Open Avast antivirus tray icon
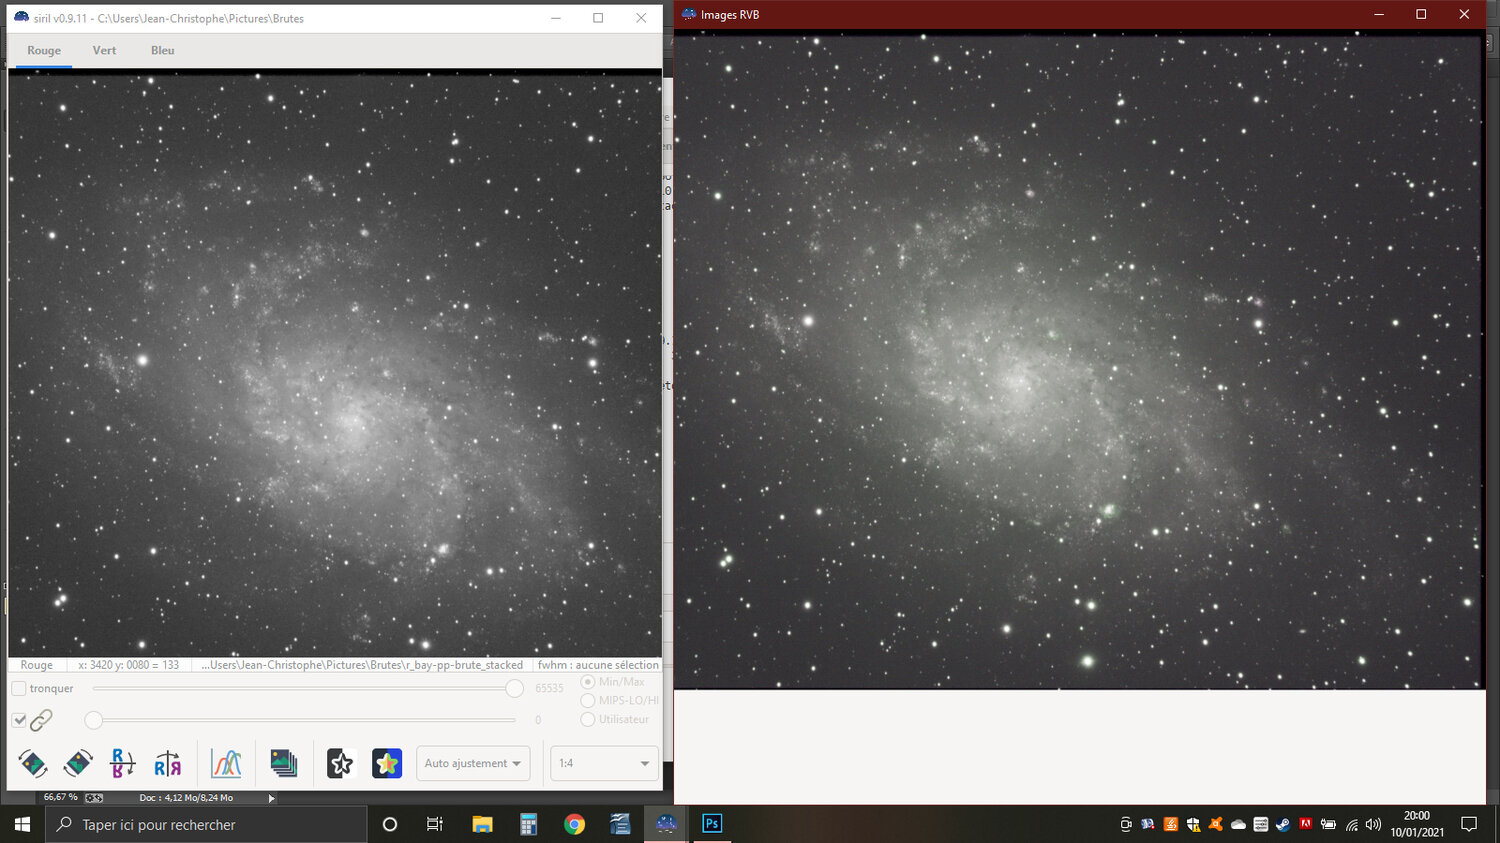 click(1216, 824)
